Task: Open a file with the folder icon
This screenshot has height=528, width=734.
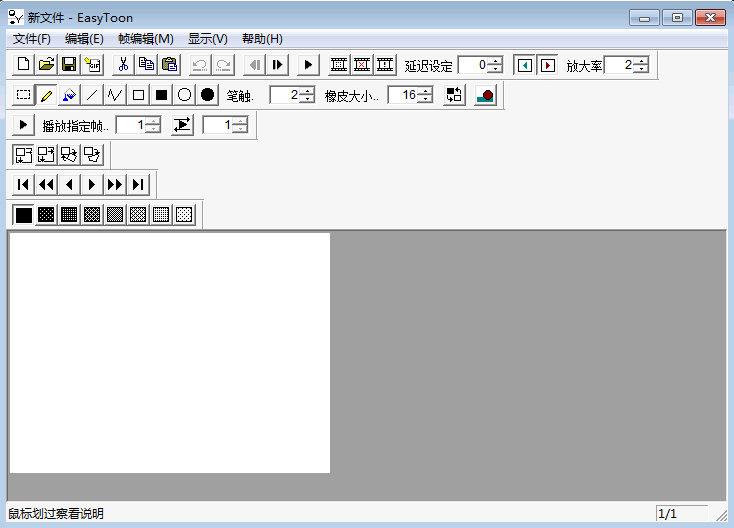Action: 46,65
